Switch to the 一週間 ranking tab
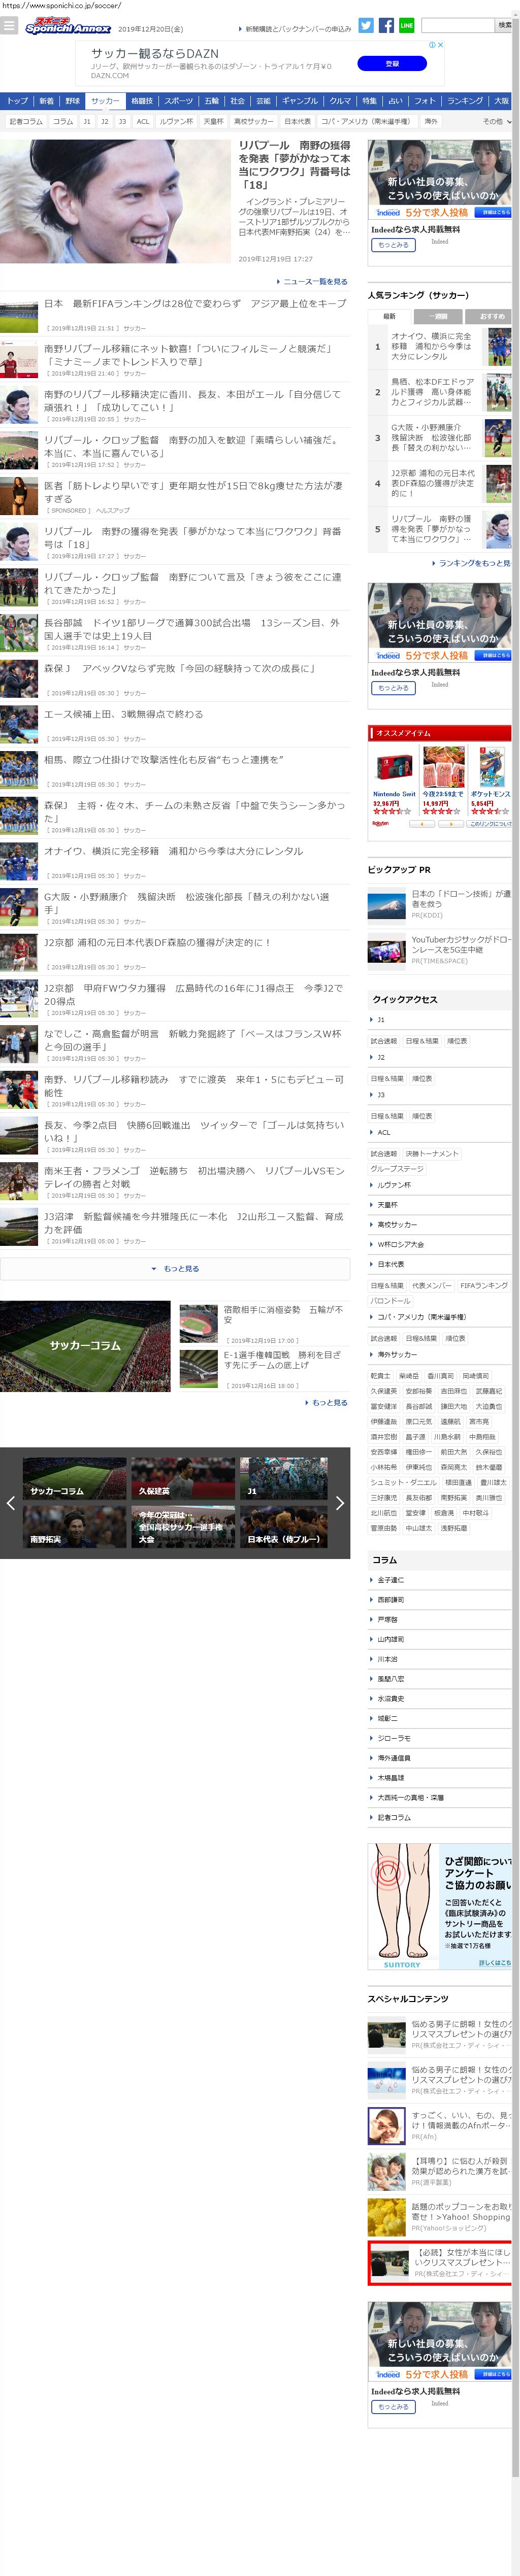 pyautogui.click(x=438, y=316)
